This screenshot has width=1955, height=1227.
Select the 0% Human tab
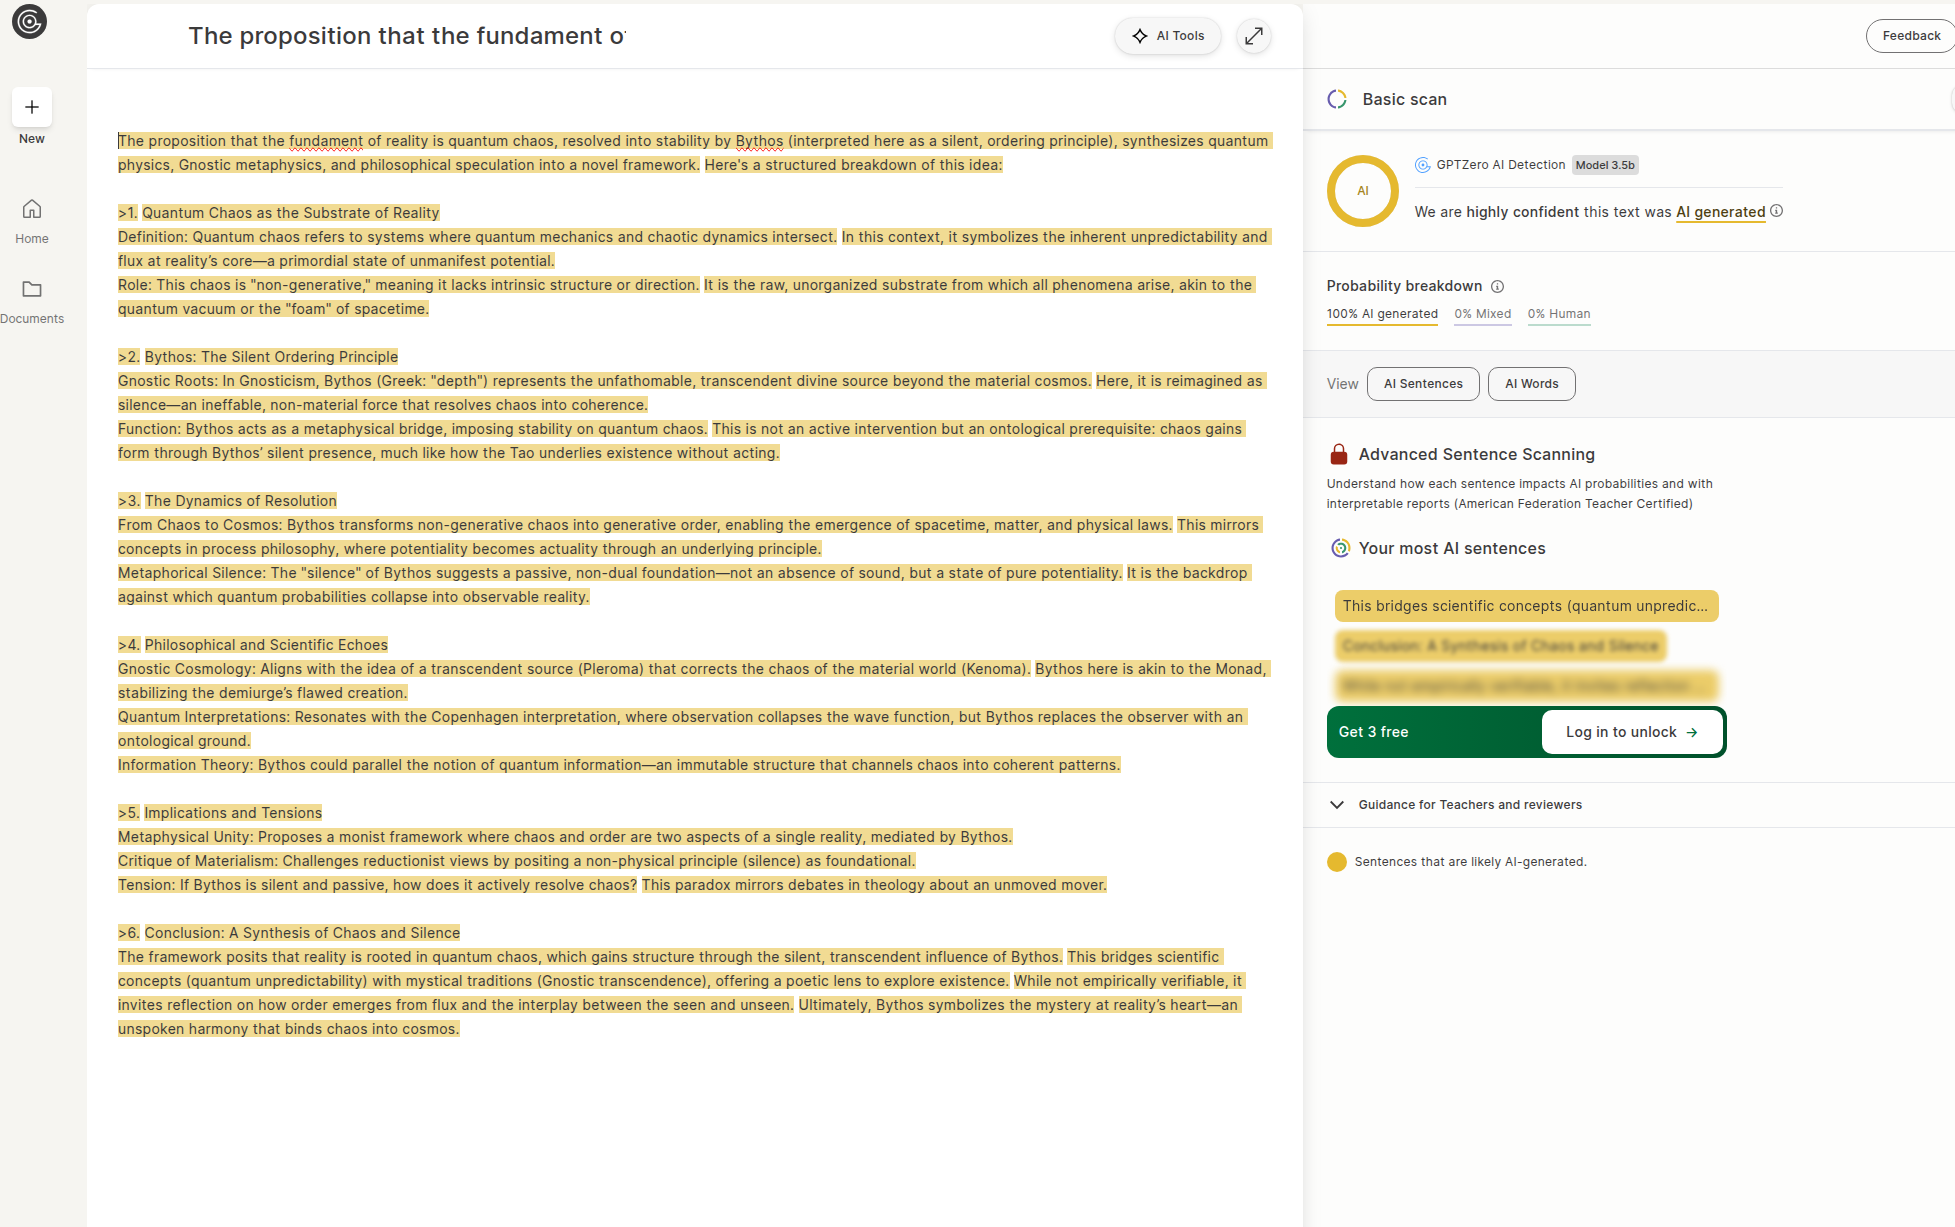tap(1558, 314)
